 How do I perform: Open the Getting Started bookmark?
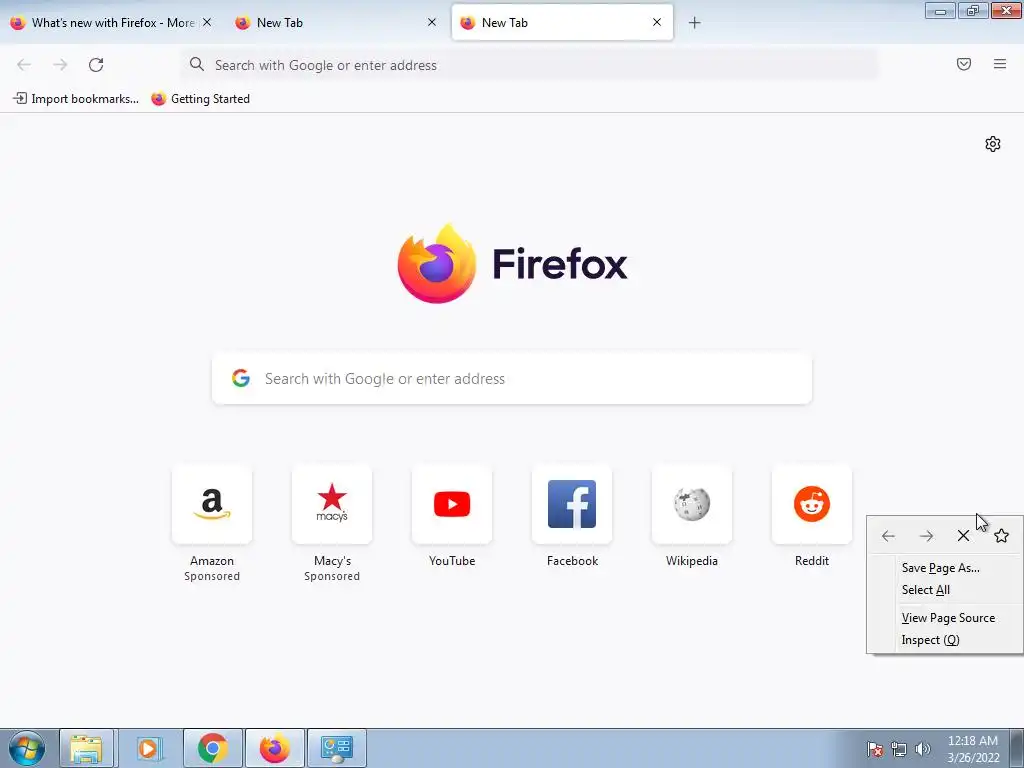click(x=200, y=99)
